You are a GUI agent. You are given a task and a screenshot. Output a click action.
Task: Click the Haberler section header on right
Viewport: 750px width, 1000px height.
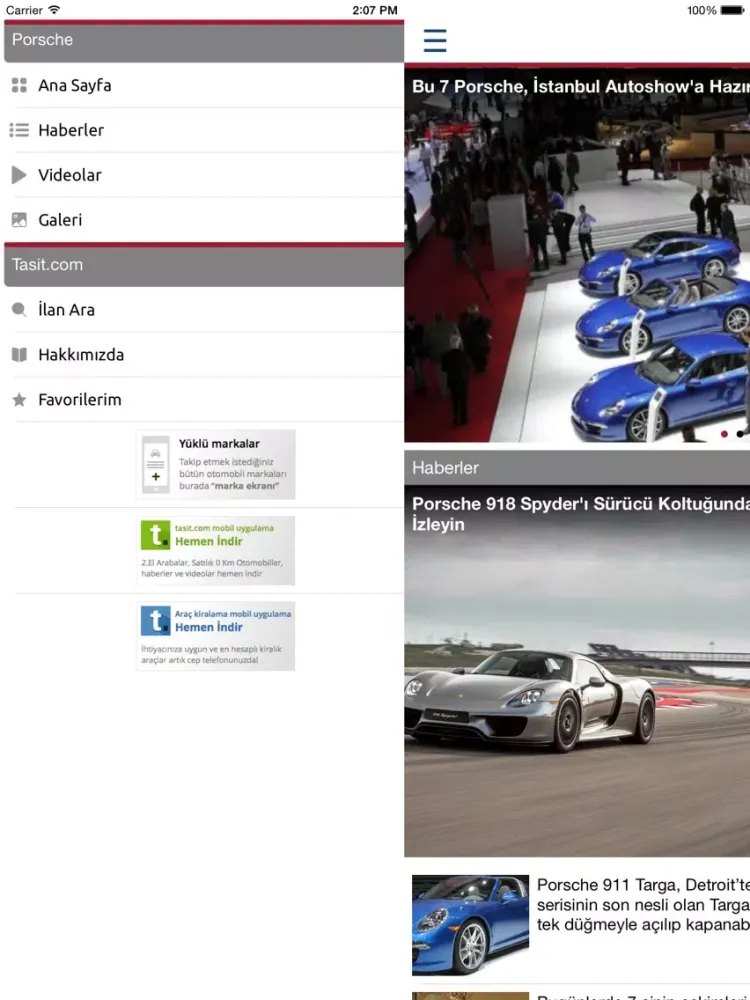click(577, 468)
